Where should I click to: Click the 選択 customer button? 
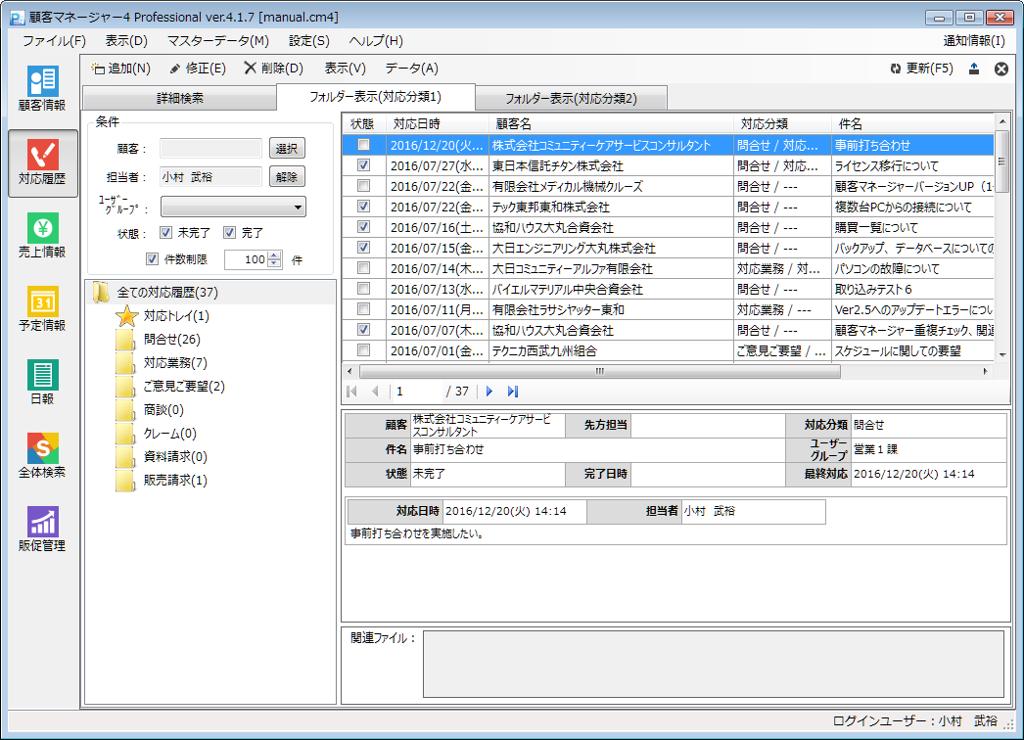[287, 149]
